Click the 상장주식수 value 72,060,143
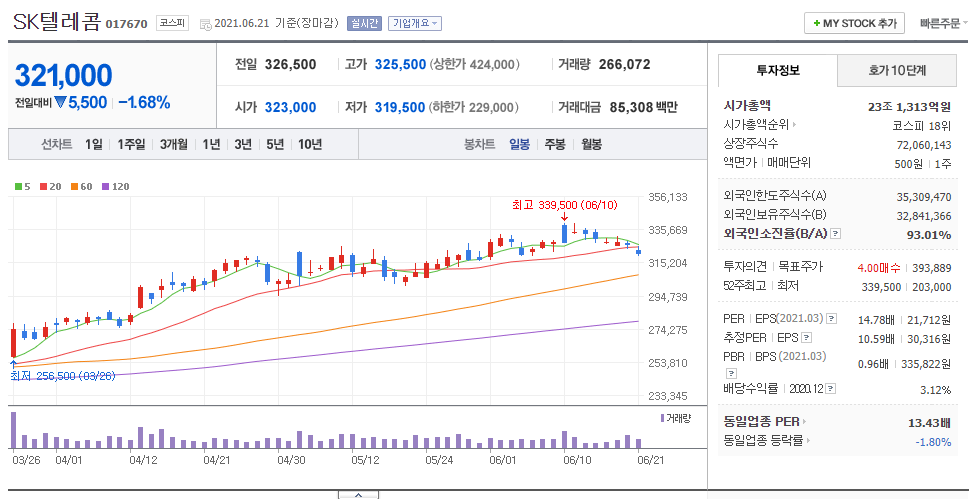Image resolution: width=976 pixels, height=499 pixels. point(924,145)
